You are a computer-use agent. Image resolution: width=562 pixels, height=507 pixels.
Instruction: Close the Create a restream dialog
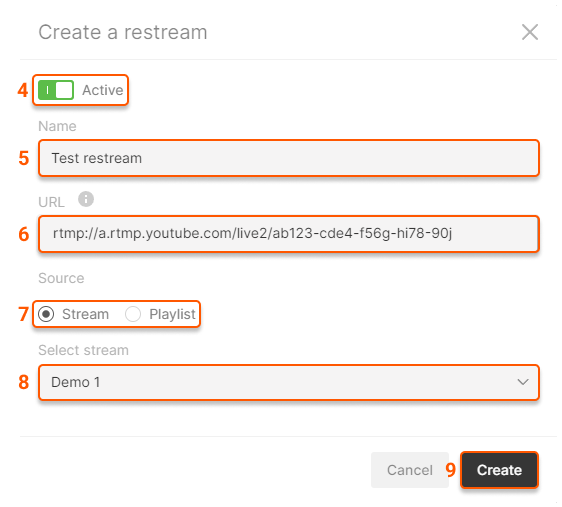pos(530,32)
